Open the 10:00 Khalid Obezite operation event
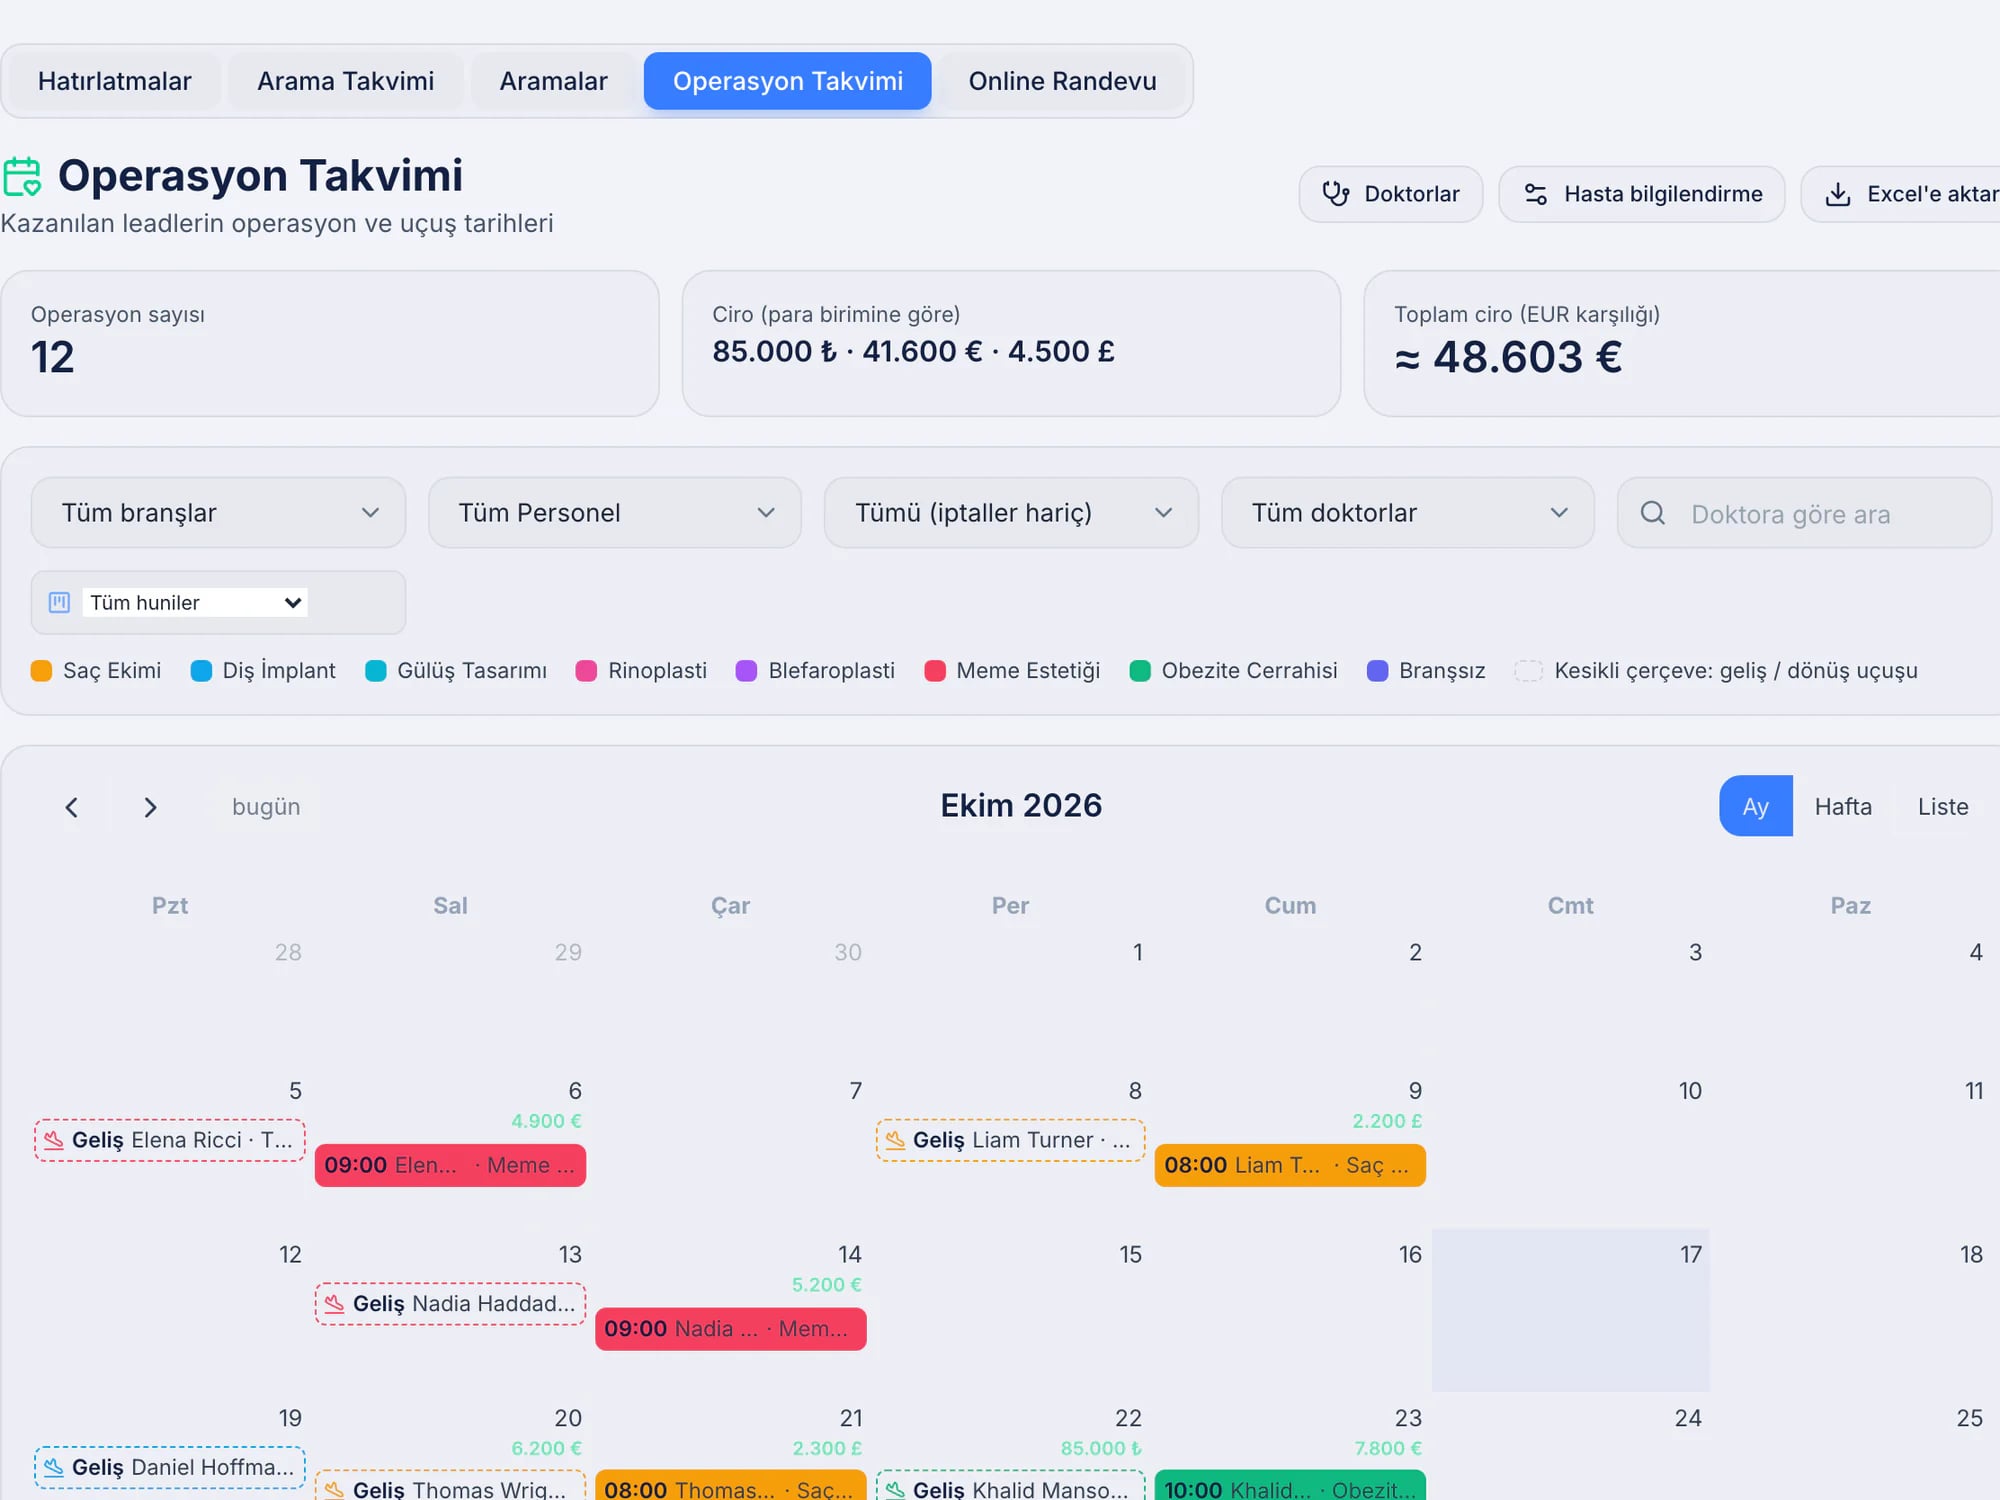This screenshot has height=1500, width=2000. (1290, 1485)
